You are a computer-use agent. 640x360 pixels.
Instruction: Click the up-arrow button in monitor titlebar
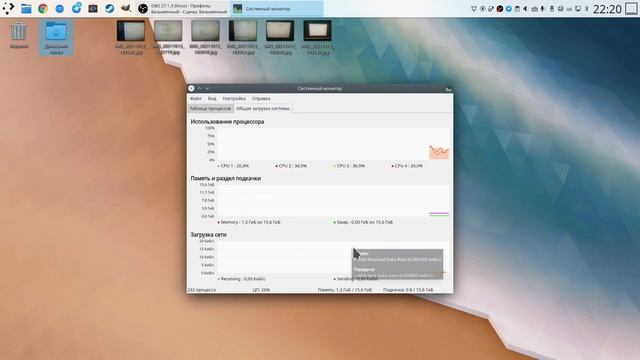200,88
